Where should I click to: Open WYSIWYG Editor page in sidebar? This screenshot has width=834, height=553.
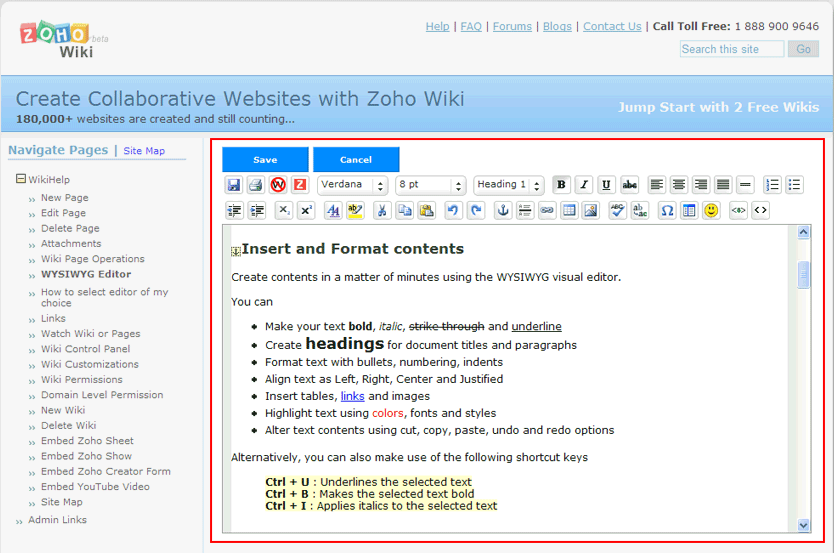click(86, 274)
